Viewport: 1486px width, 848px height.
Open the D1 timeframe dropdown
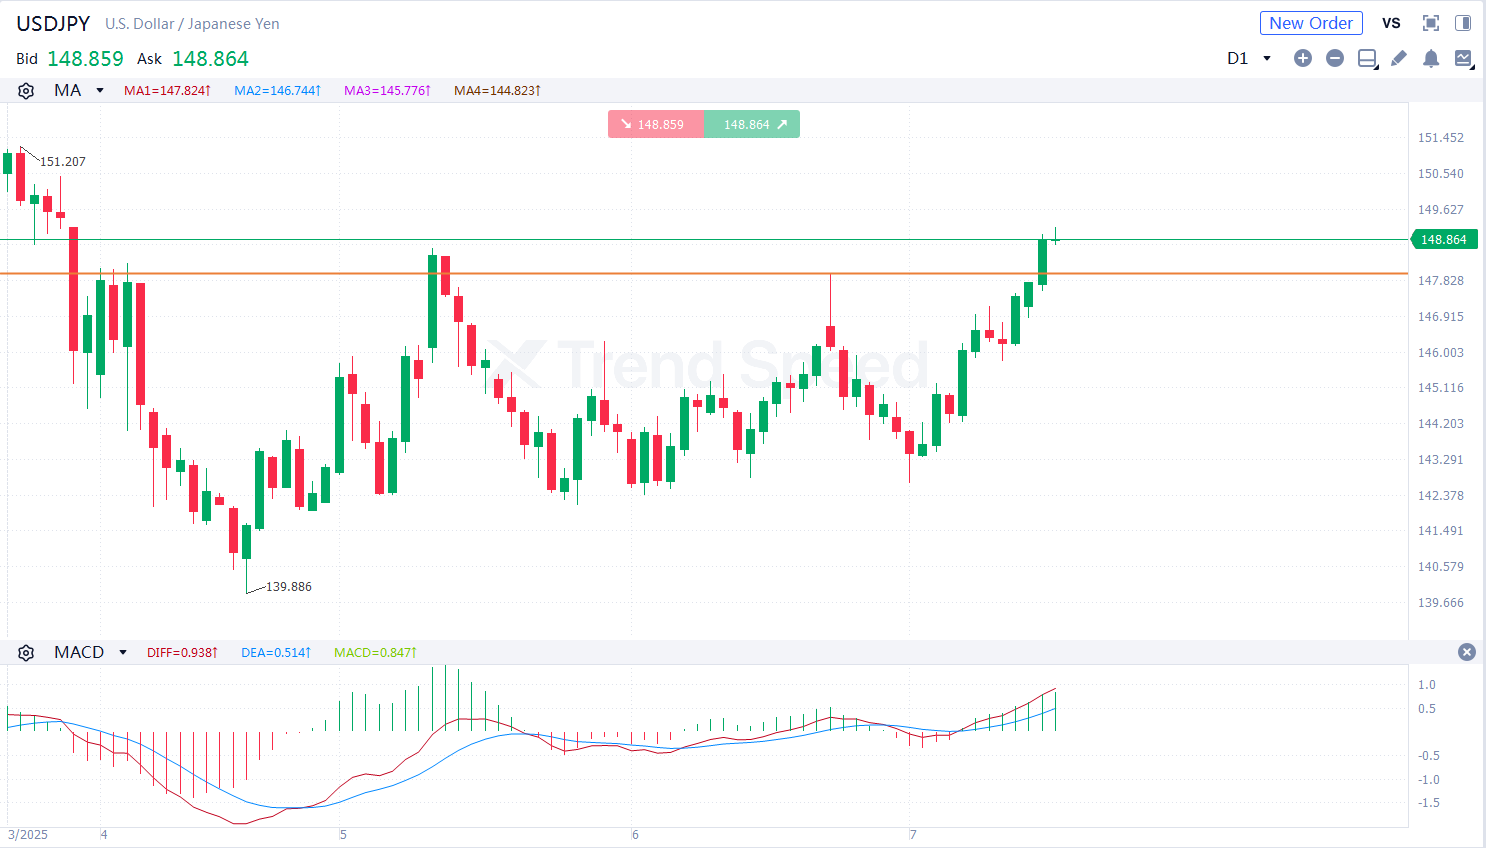(x=1249, y=58)
